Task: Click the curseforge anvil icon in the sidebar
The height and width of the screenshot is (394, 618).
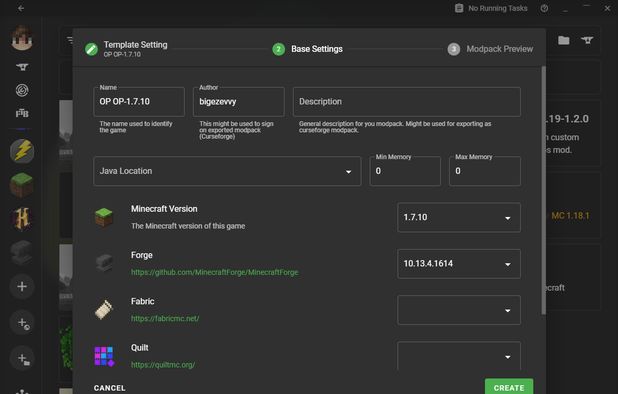Action: (x=22, y=67)
